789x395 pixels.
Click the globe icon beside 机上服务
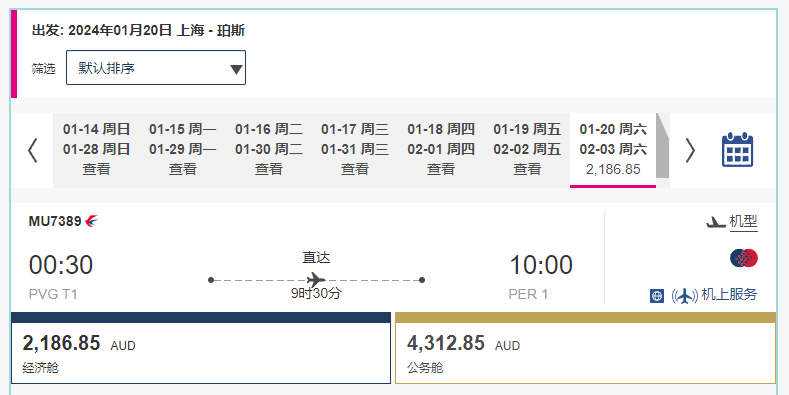[657, 296]
